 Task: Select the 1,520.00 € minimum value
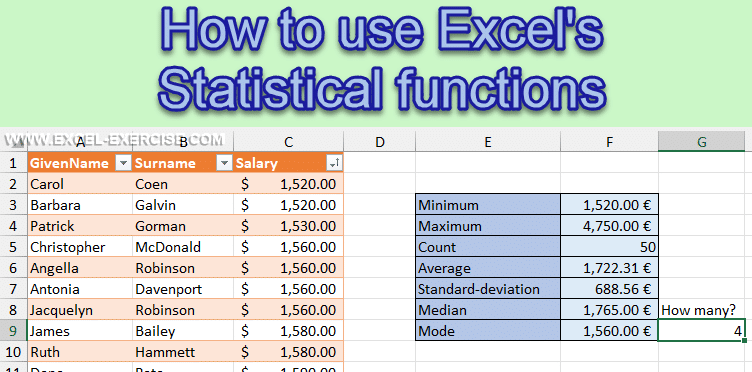609,205
